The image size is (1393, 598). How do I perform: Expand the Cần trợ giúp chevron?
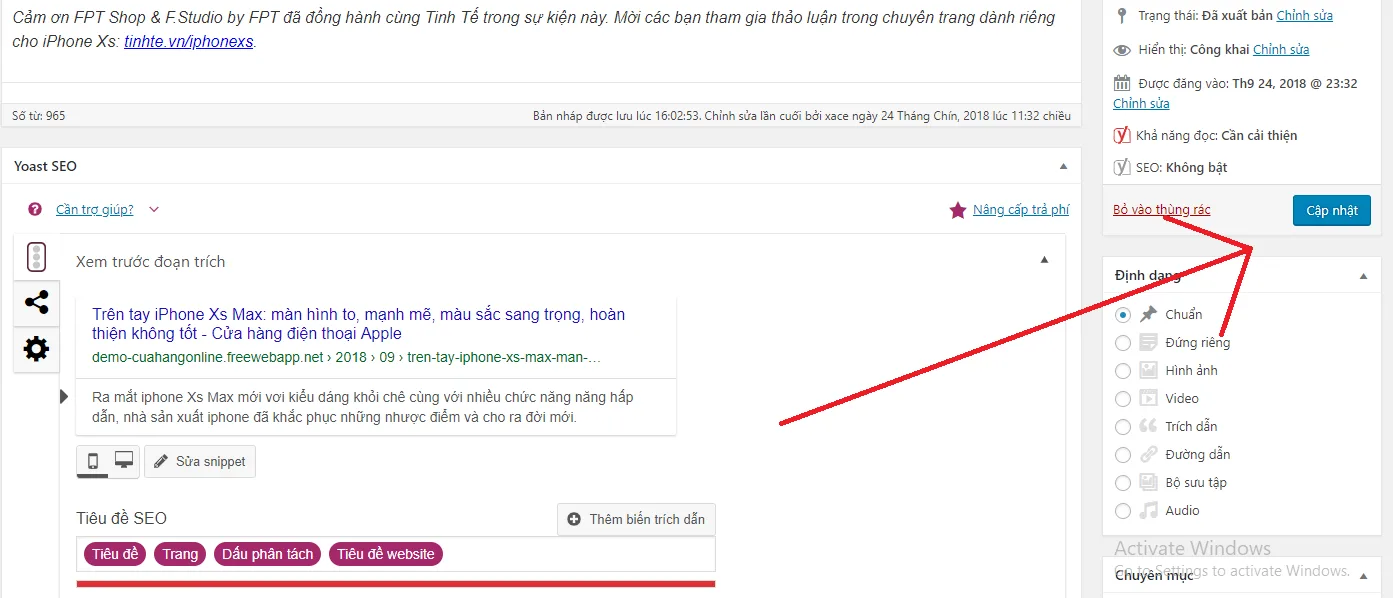coord(153,210)
